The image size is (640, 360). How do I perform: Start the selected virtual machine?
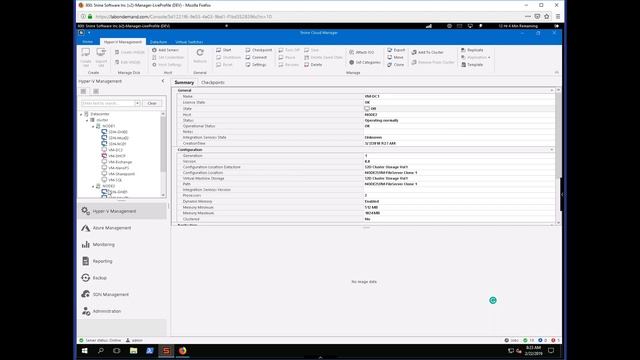click(x=224, y=50)
